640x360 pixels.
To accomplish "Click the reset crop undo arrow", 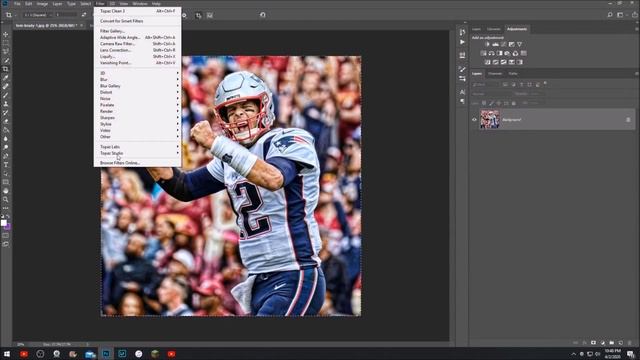I will pyautogui.click(x=262, y=15).
